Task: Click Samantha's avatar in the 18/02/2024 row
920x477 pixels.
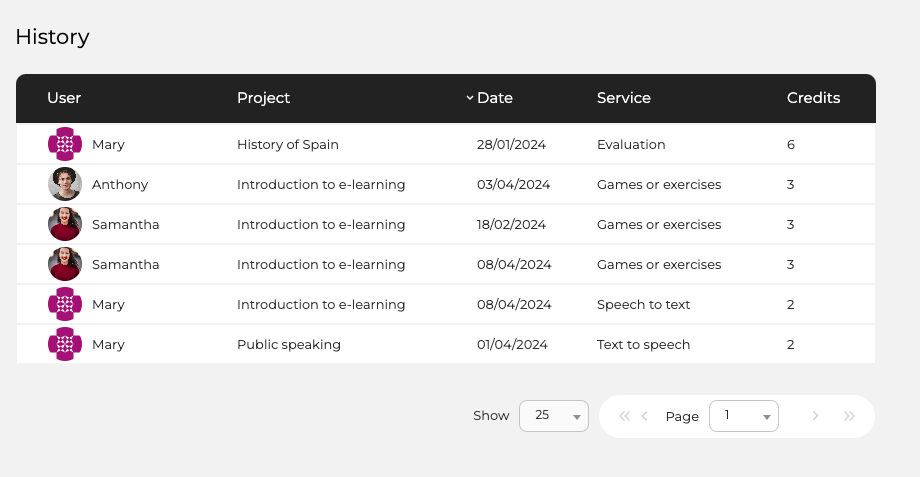Action: pos(65,224)
